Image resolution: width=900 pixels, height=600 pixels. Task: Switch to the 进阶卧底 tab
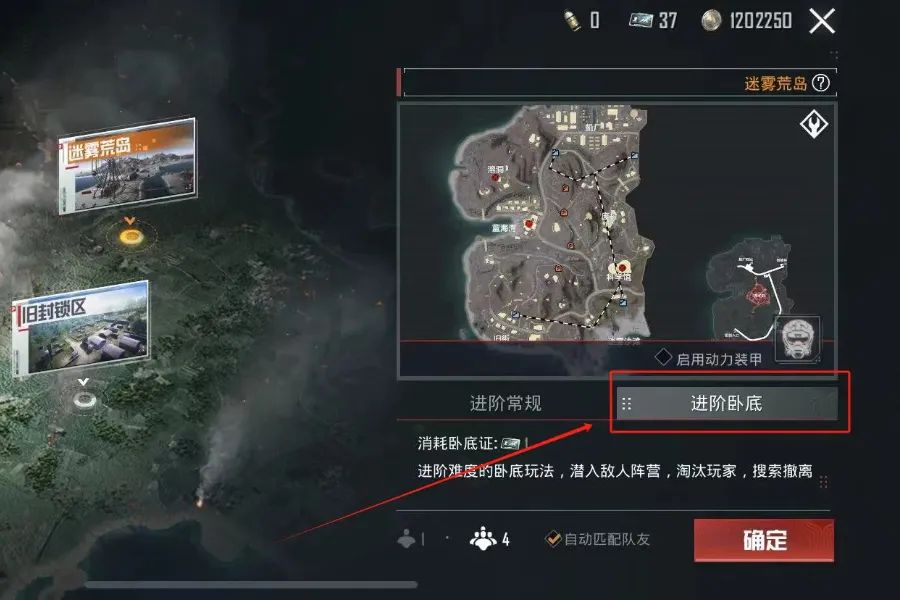tap(727, 403)
